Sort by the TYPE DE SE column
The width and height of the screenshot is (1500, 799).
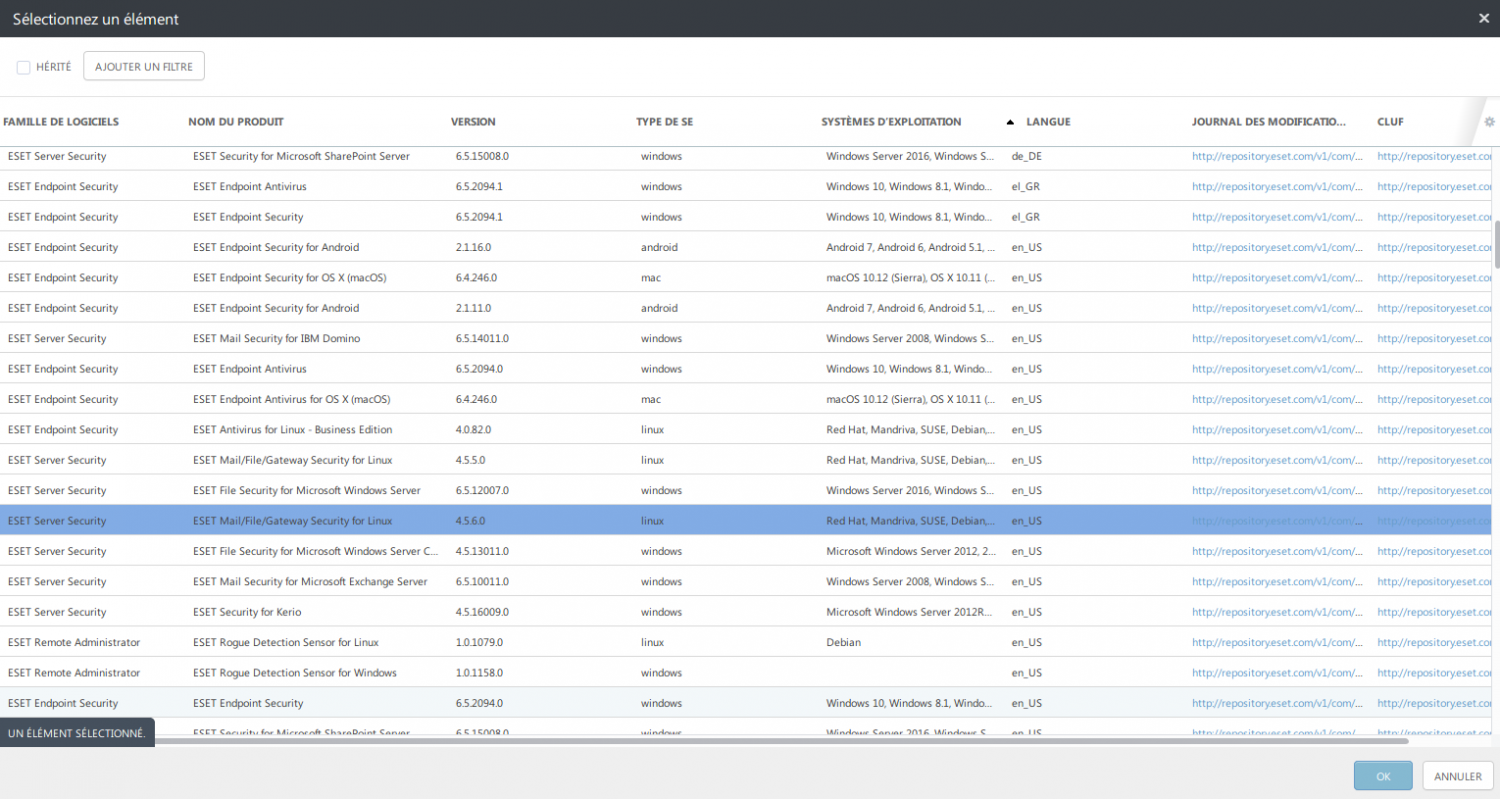(x=664, y=122)
